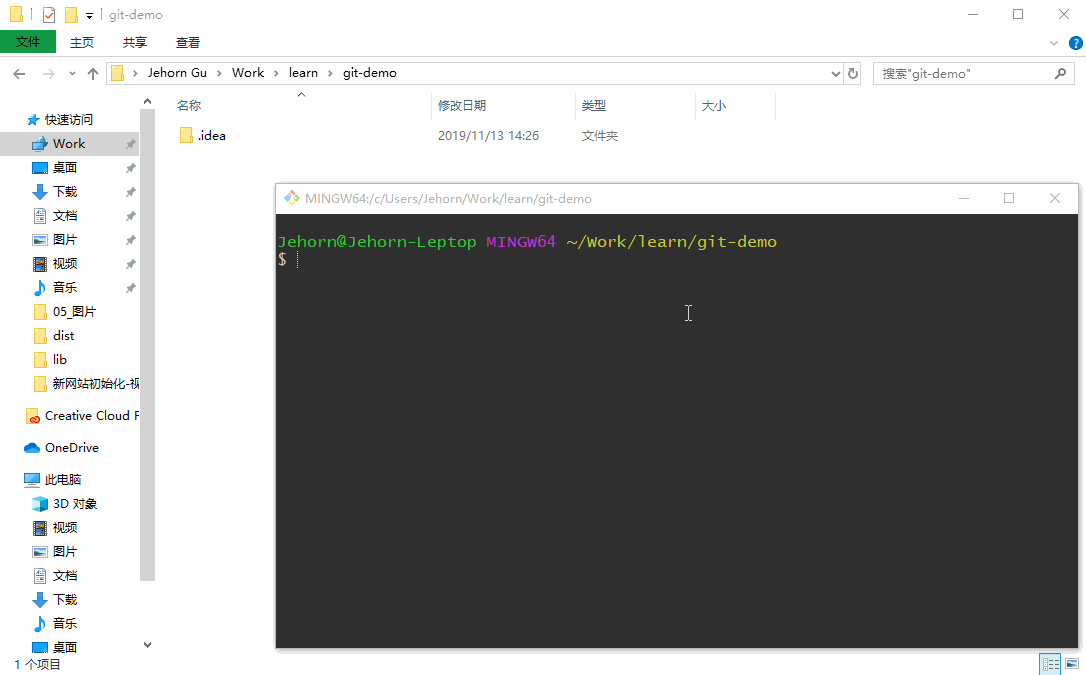Maximize the MINGW64 terminal window
The image size is (1086, 675).
[x=1009, y=198]
